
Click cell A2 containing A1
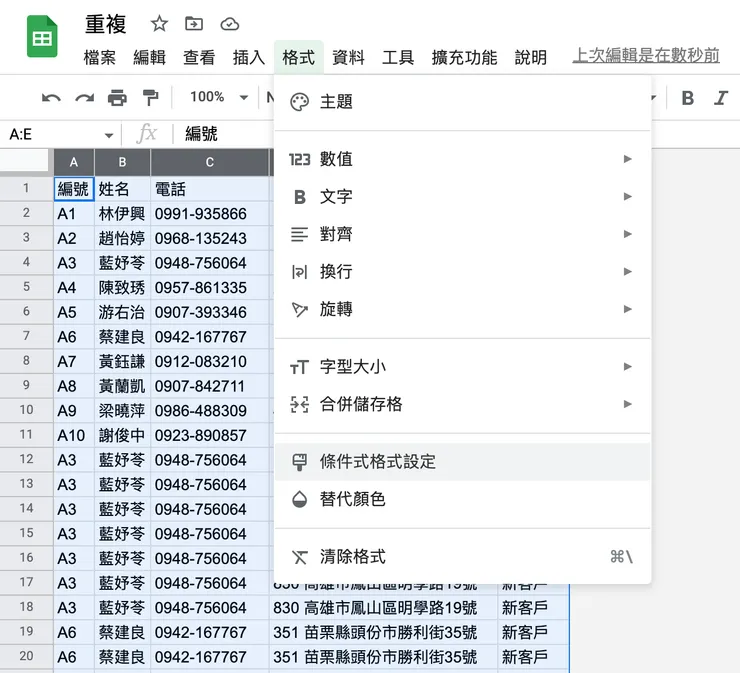[x=74, y=214]
